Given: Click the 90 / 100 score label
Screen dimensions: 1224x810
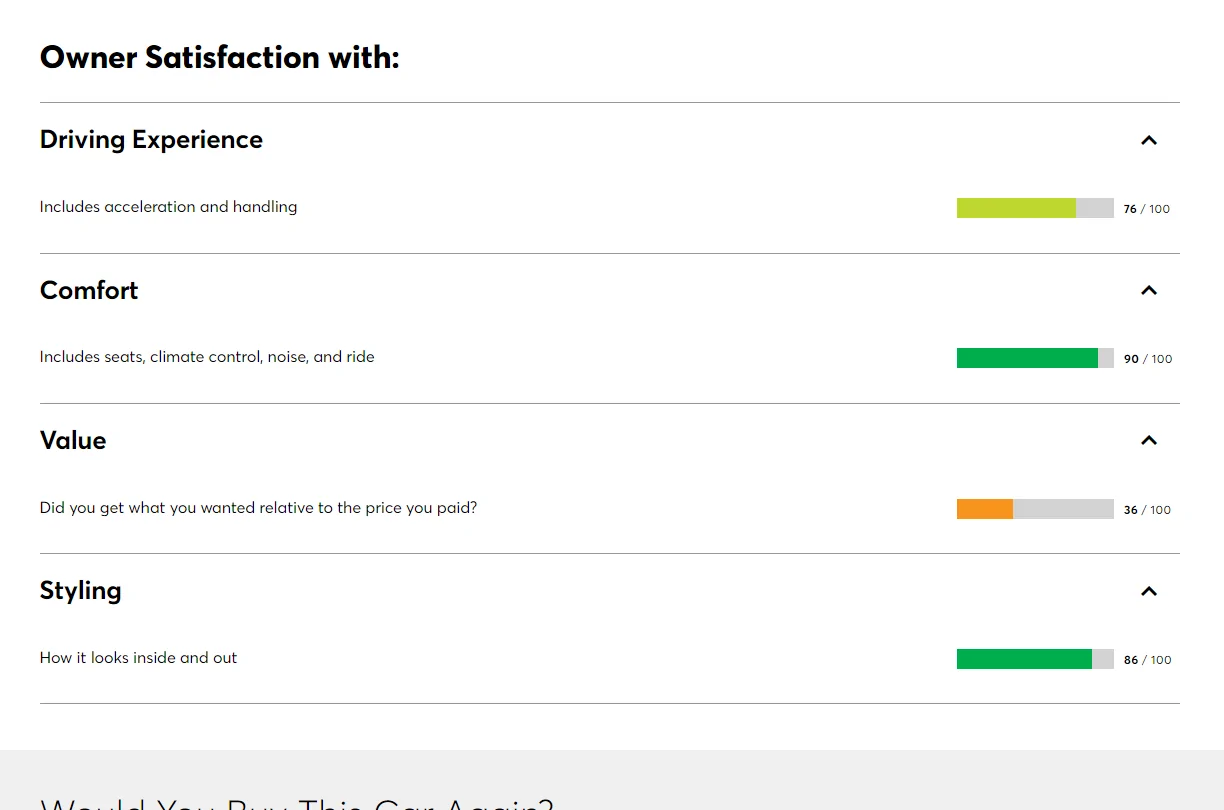Looking at the screenshot, I should tap(1147, 359).
